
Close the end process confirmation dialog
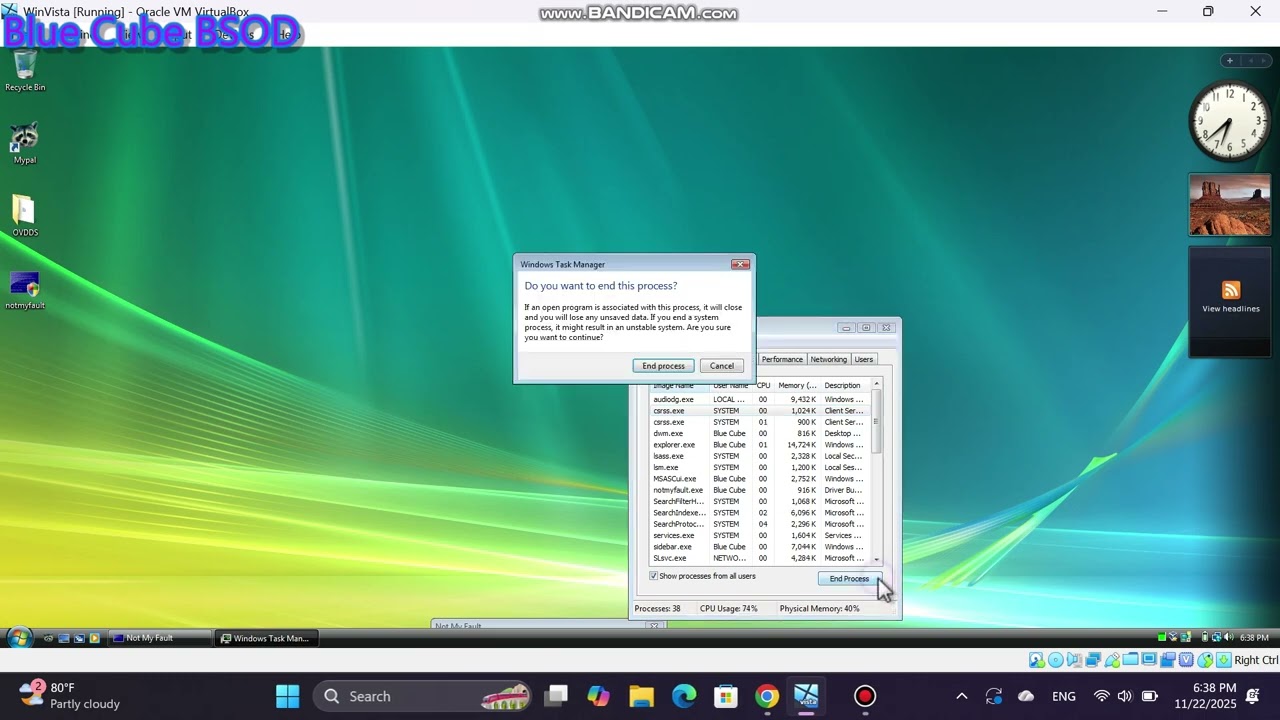(x=740, y=265)
